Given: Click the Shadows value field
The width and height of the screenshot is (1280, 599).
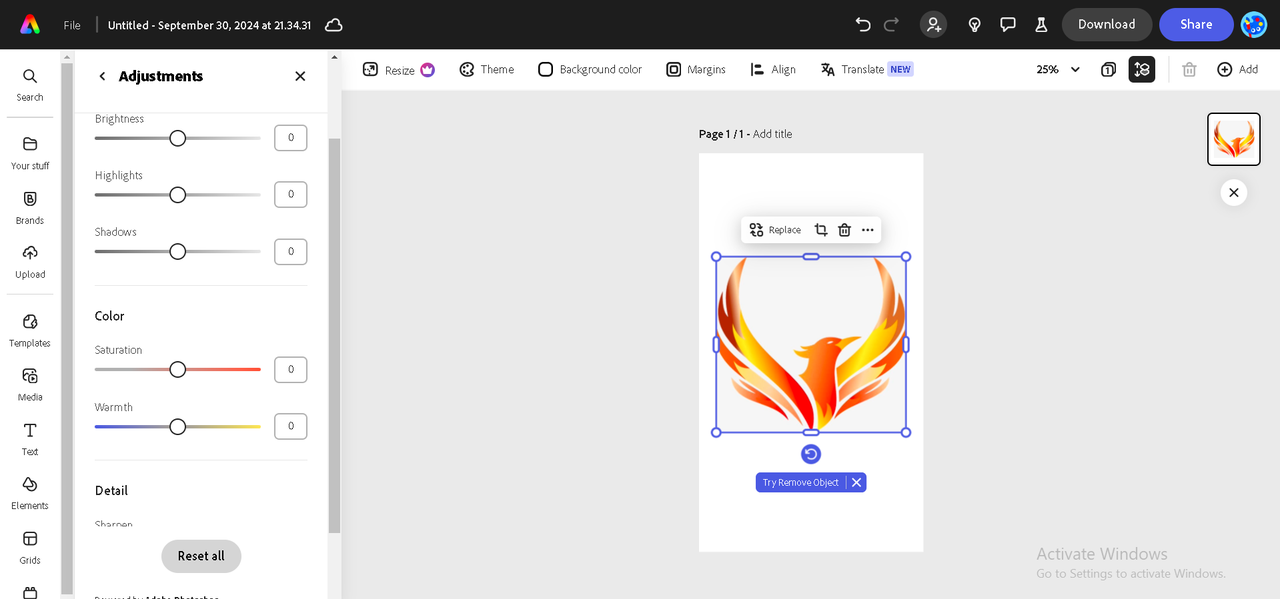Looking at the screenshot, I should click(291, 251).
